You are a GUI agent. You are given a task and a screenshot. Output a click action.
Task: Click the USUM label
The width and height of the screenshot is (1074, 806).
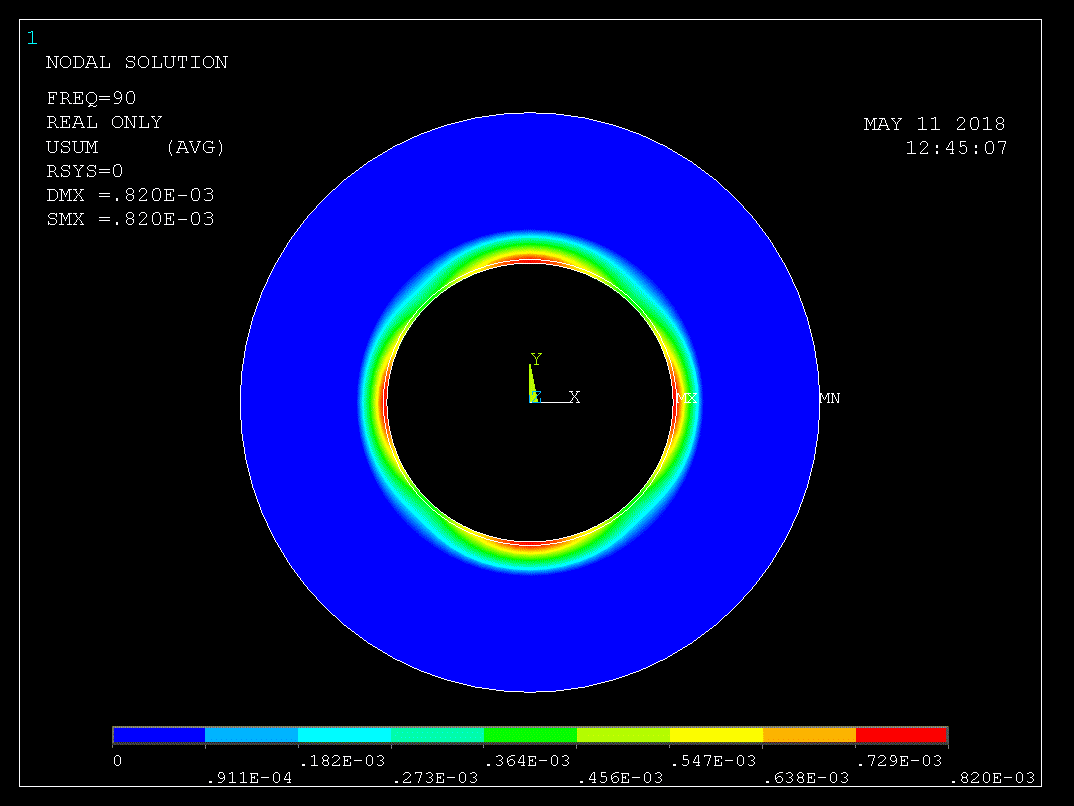click(x=72, y=147)
